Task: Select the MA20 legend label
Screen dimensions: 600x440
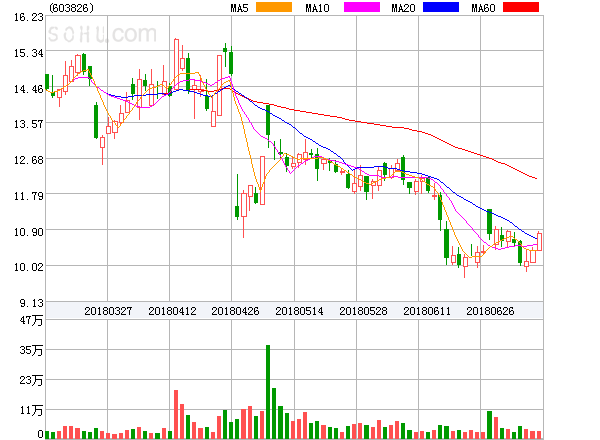Action: [x=403, y=8]
